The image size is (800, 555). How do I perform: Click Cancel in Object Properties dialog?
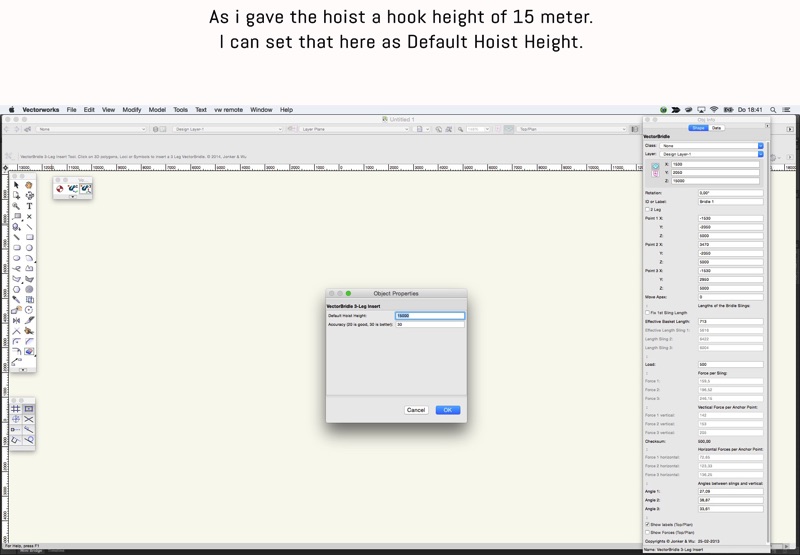(x=416, y=410)
